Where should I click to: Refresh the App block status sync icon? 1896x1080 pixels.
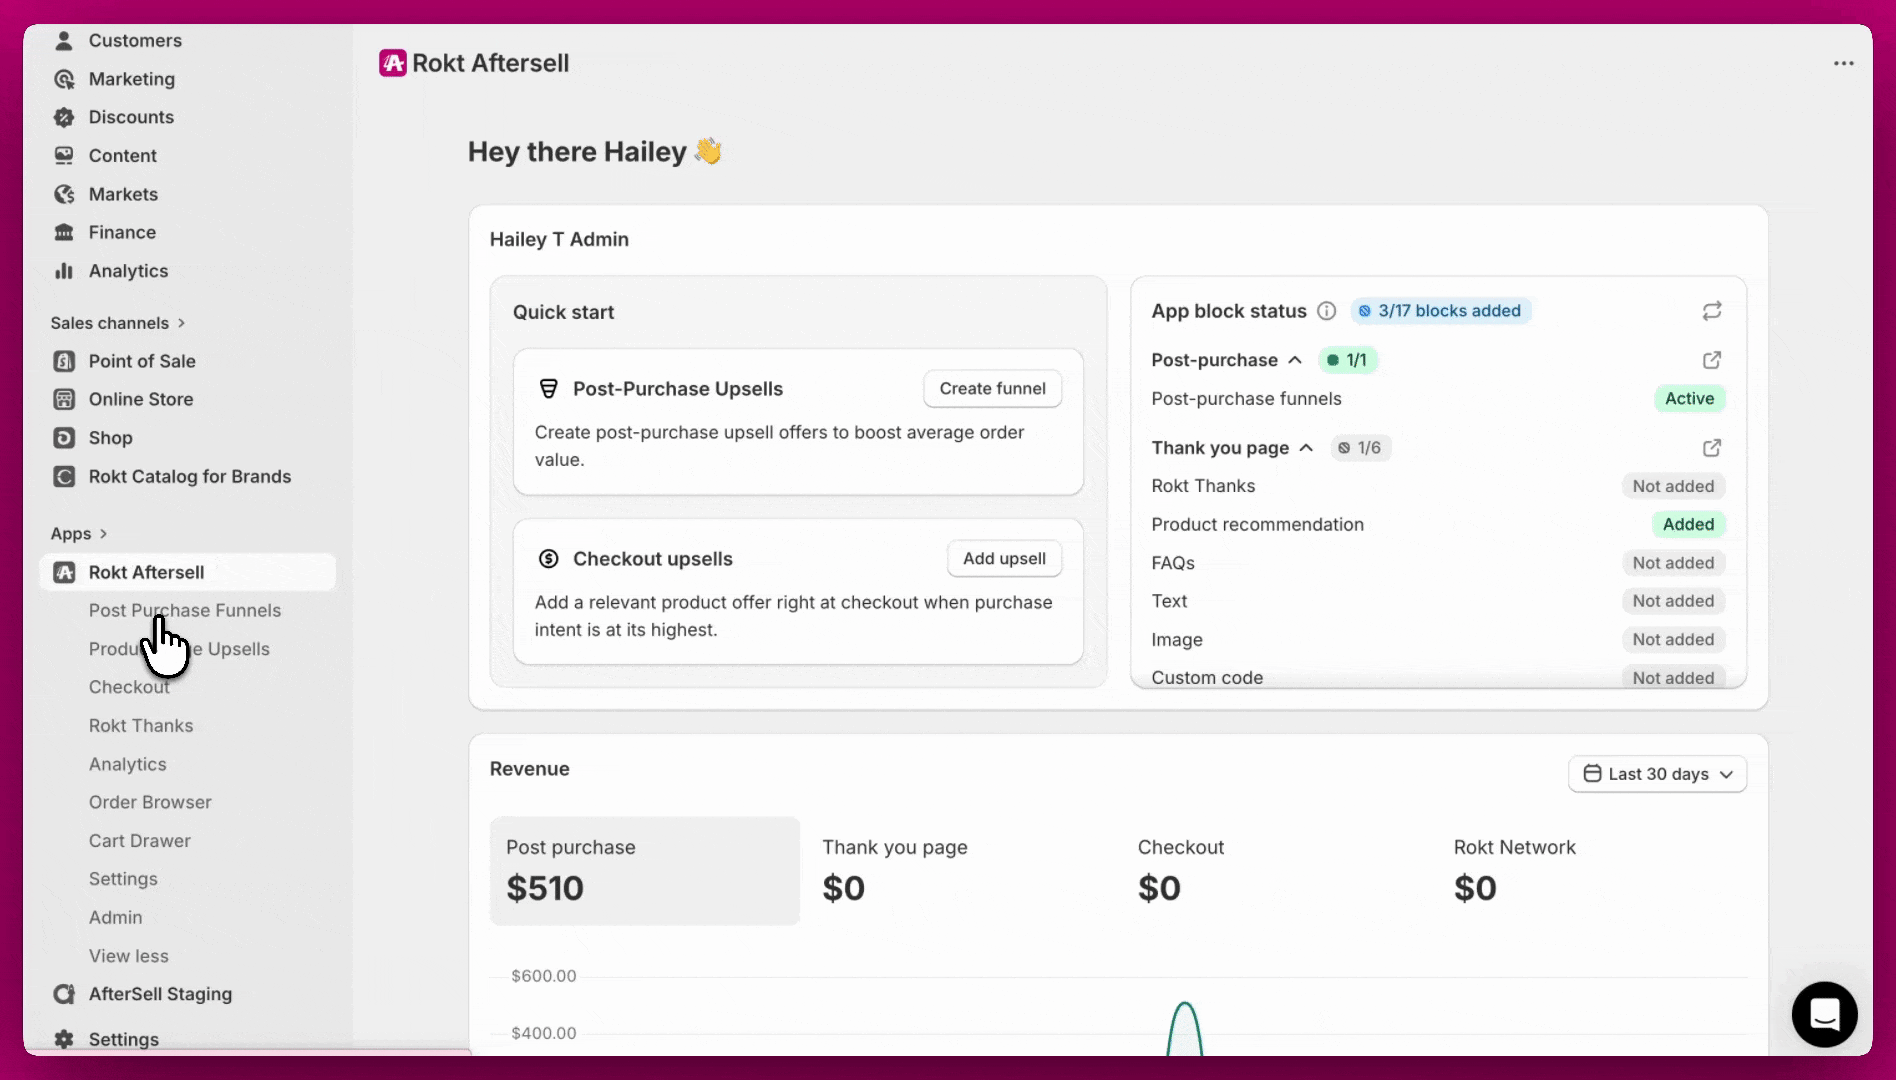click(x=1711, y=310)
